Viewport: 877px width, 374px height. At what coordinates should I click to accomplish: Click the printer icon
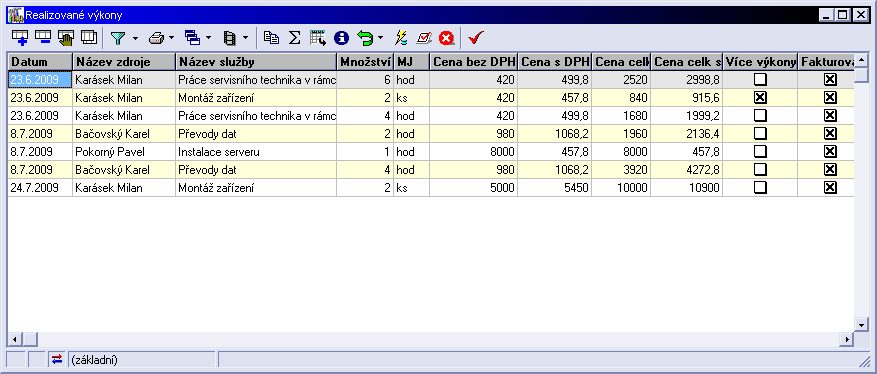[x=156, y=38]
